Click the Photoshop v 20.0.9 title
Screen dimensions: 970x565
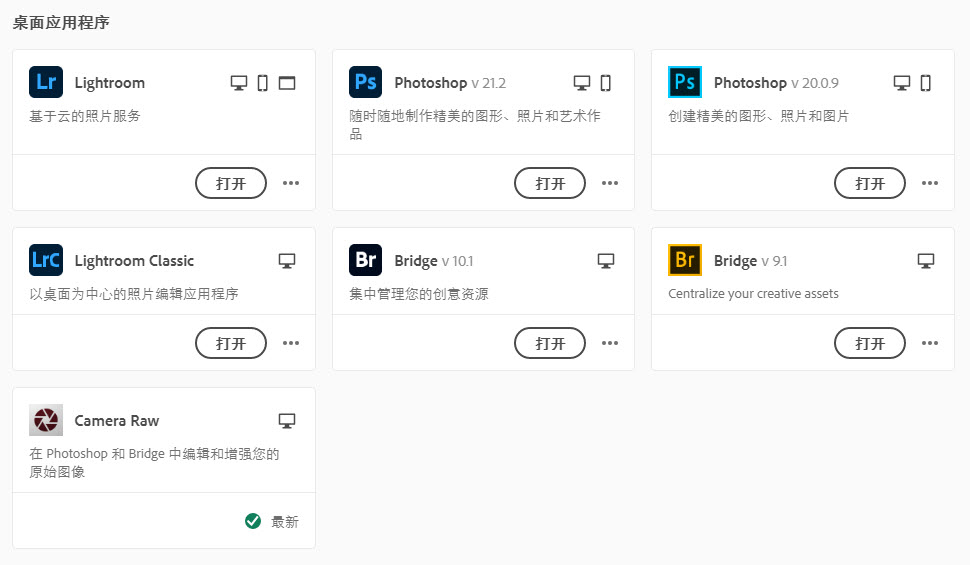click(x=776, y=83)
